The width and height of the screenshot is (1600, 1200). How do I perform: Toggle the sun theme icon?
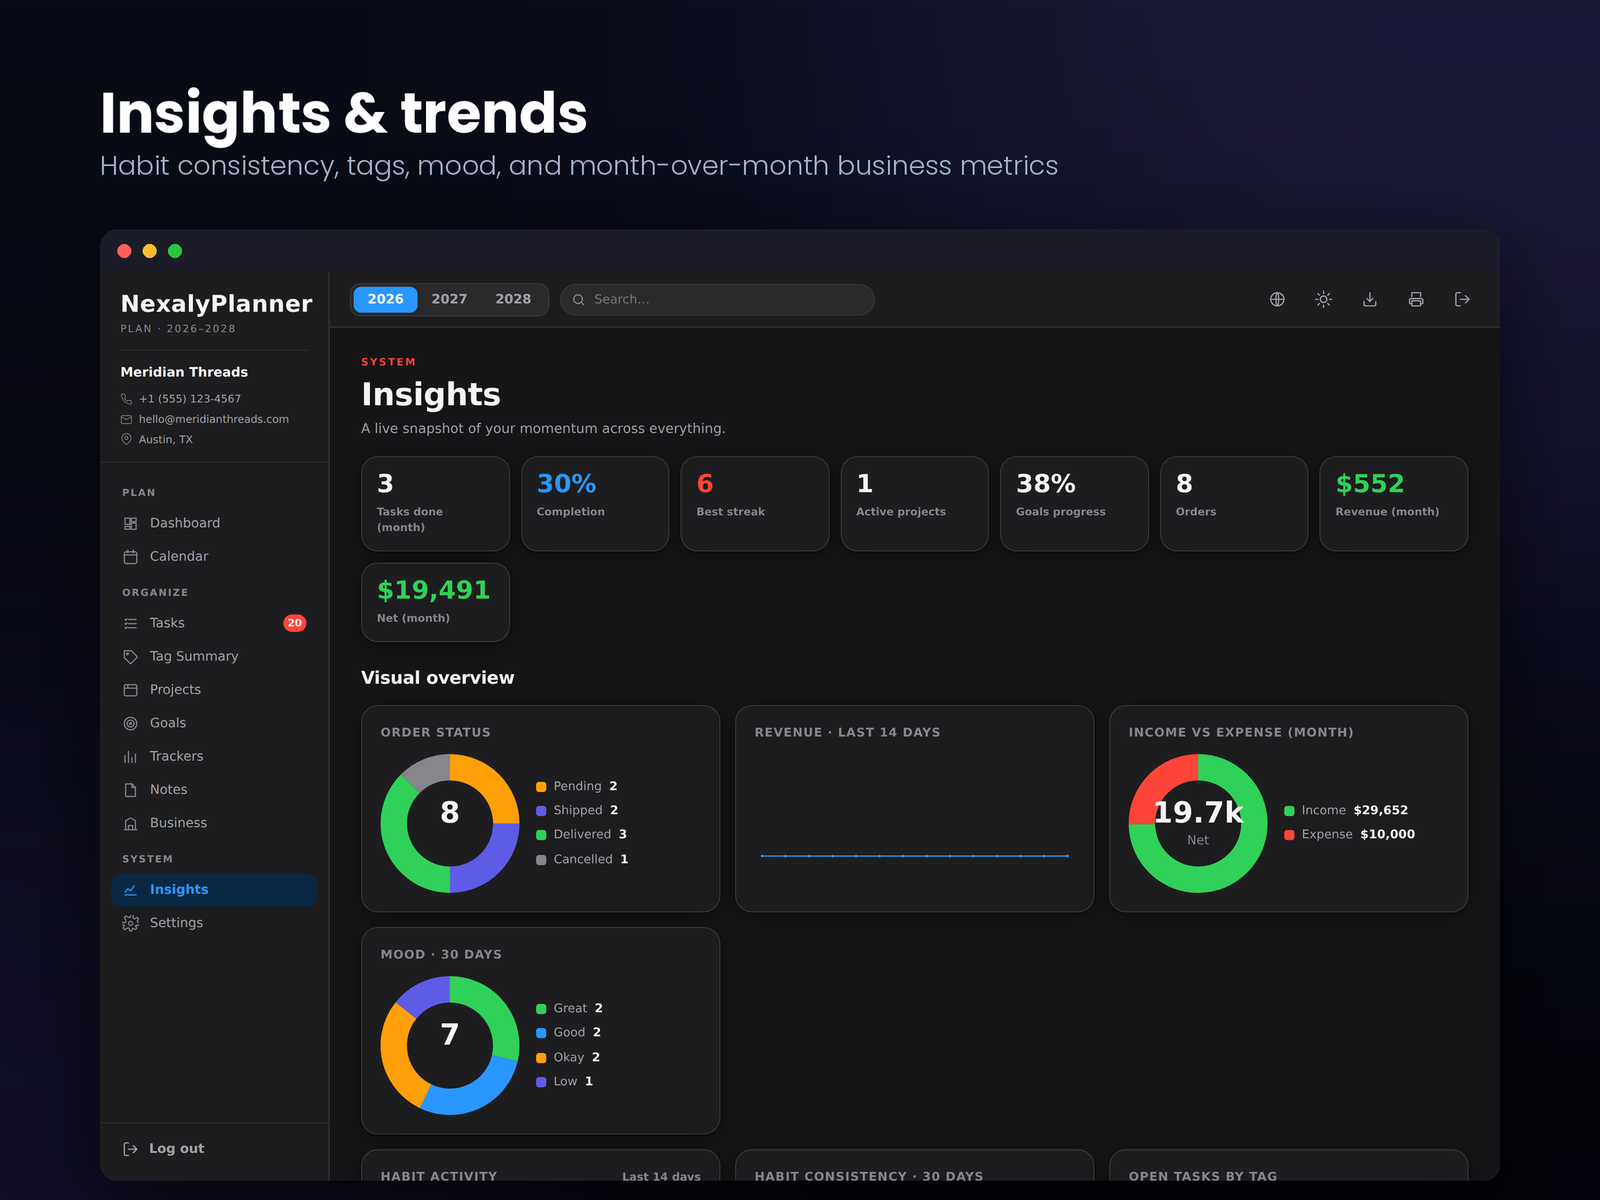click(1323, 299)
